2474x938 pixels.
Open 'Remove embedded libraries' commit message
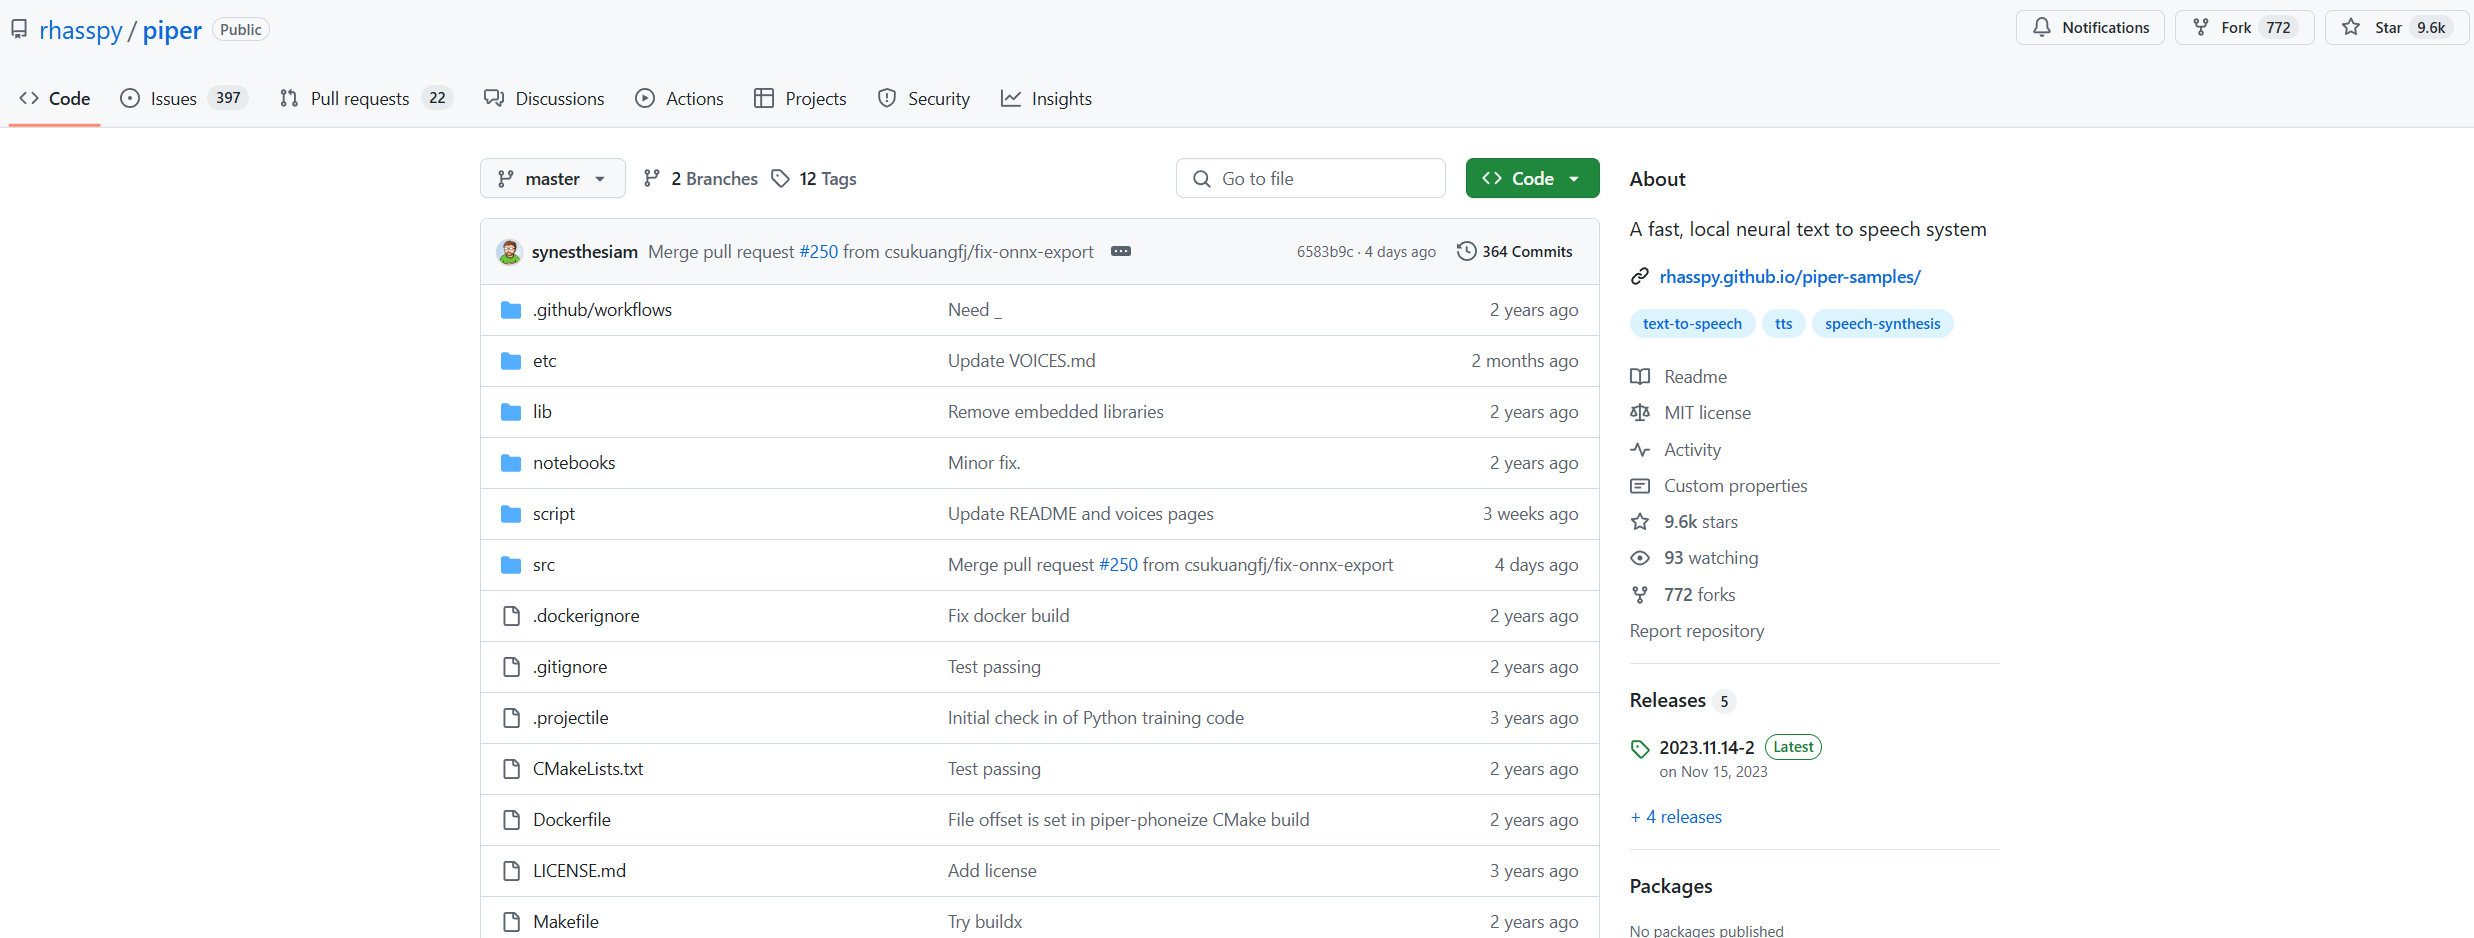coord(1055,412)
